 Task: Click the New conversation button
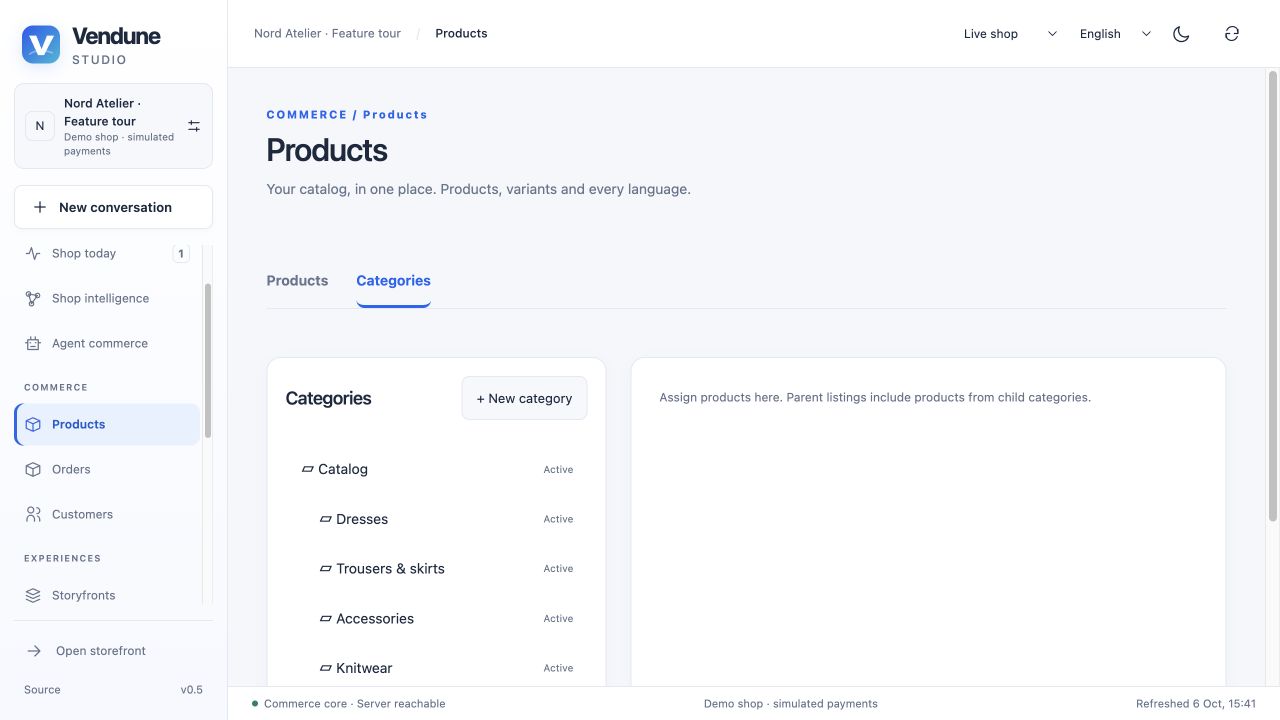coord(113,207)
